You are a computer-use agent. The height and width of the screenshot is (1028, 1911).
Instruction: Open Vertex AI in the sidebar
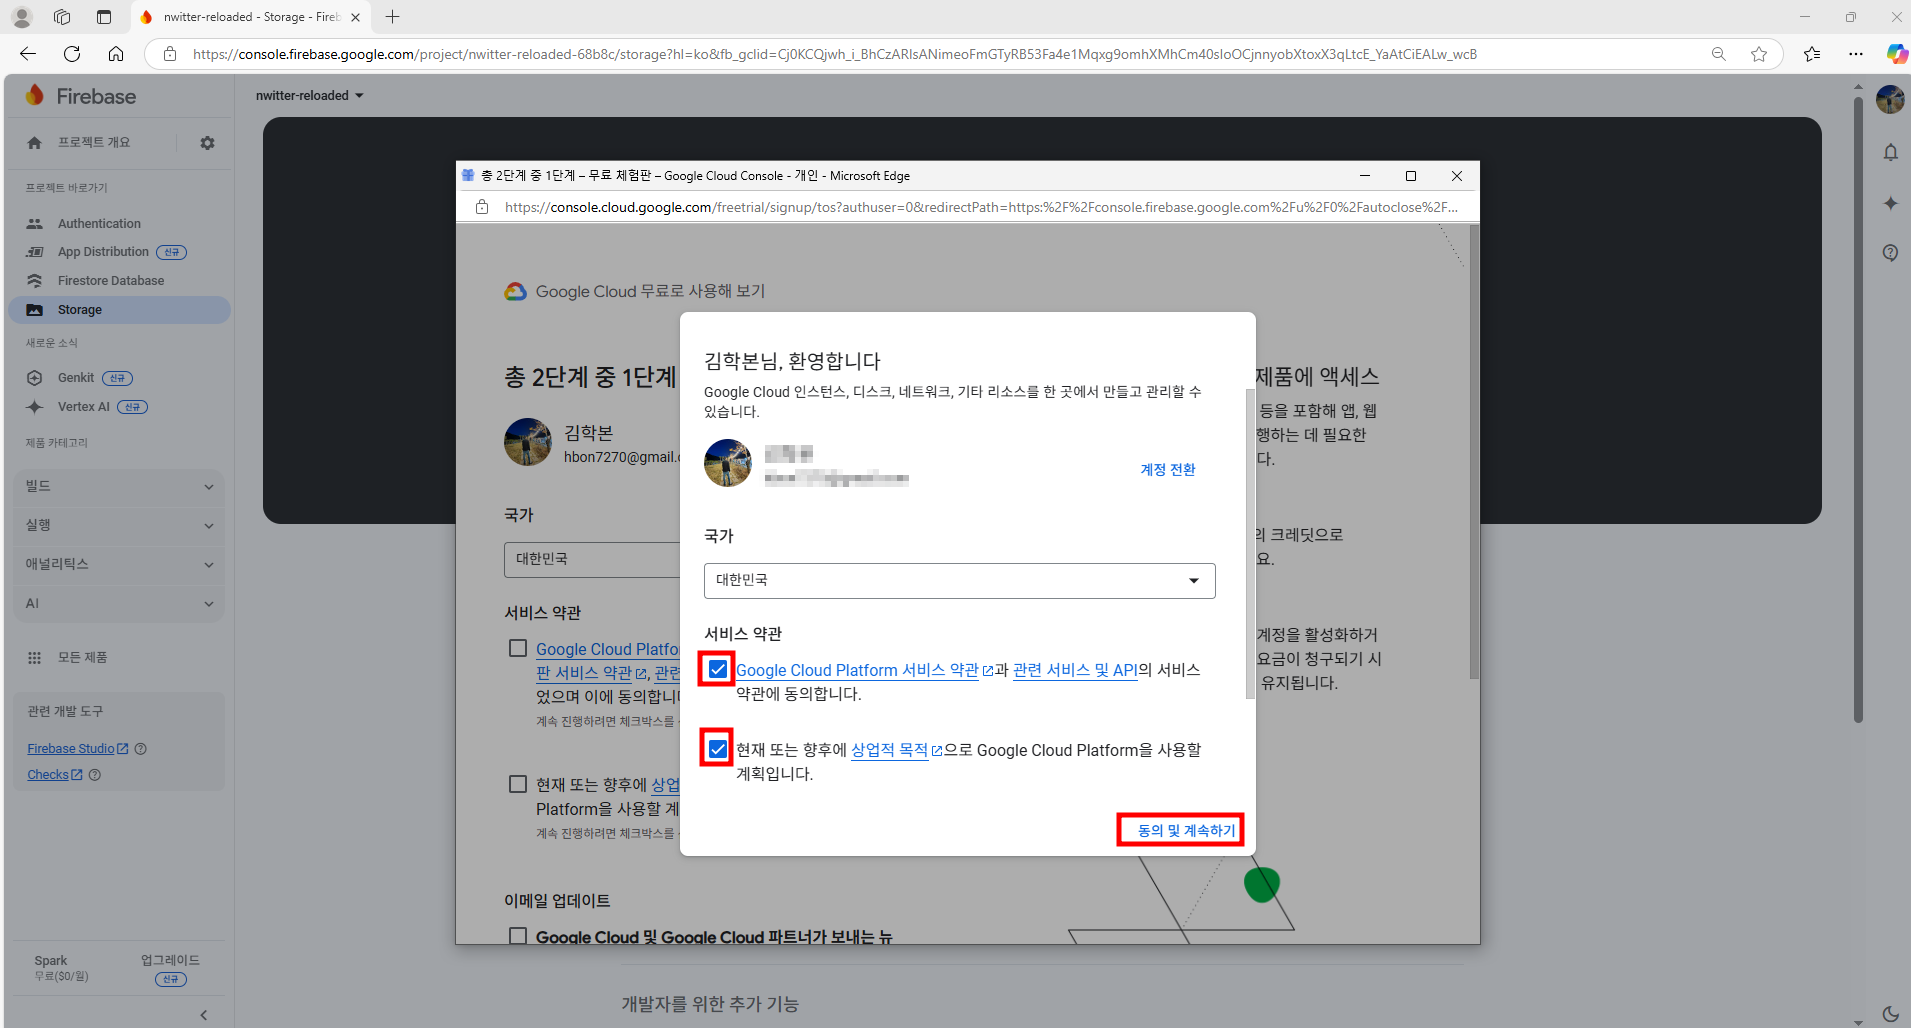point(84,407)
